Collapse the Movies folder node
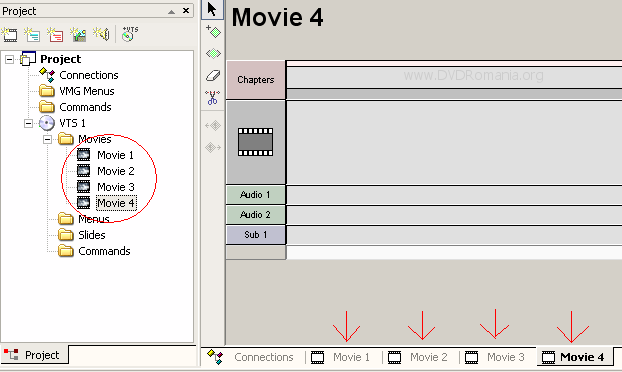Screen dimensions: 622x372 tap(48, 139)
